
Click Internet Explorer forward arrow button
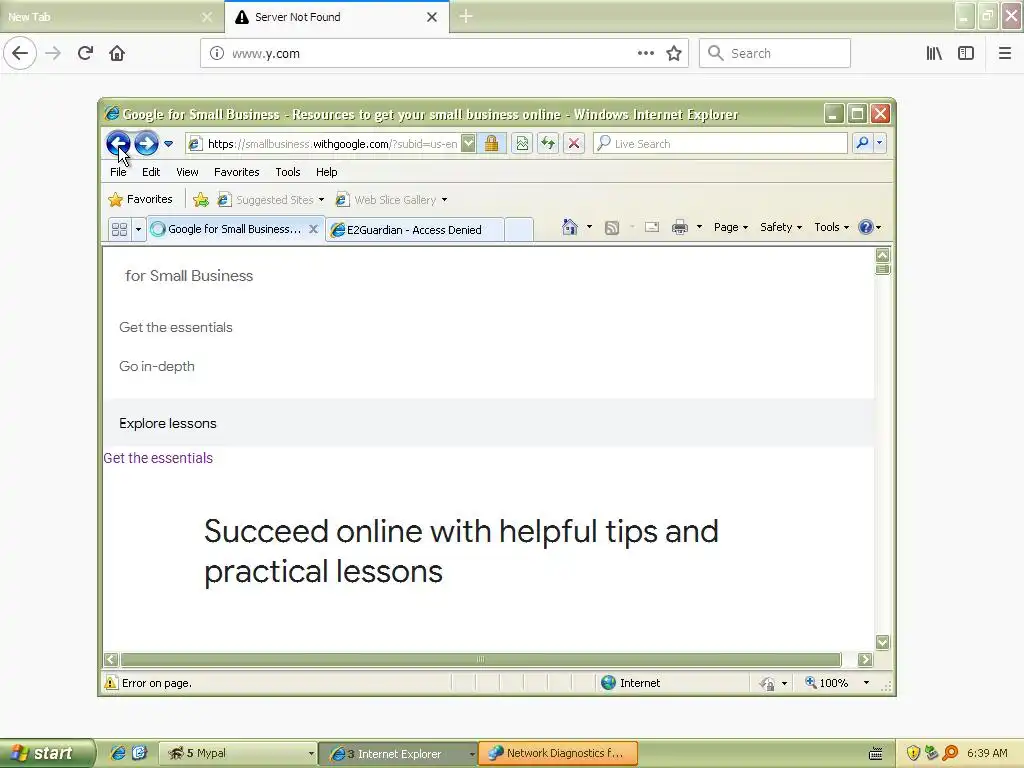tap(146, 143)
